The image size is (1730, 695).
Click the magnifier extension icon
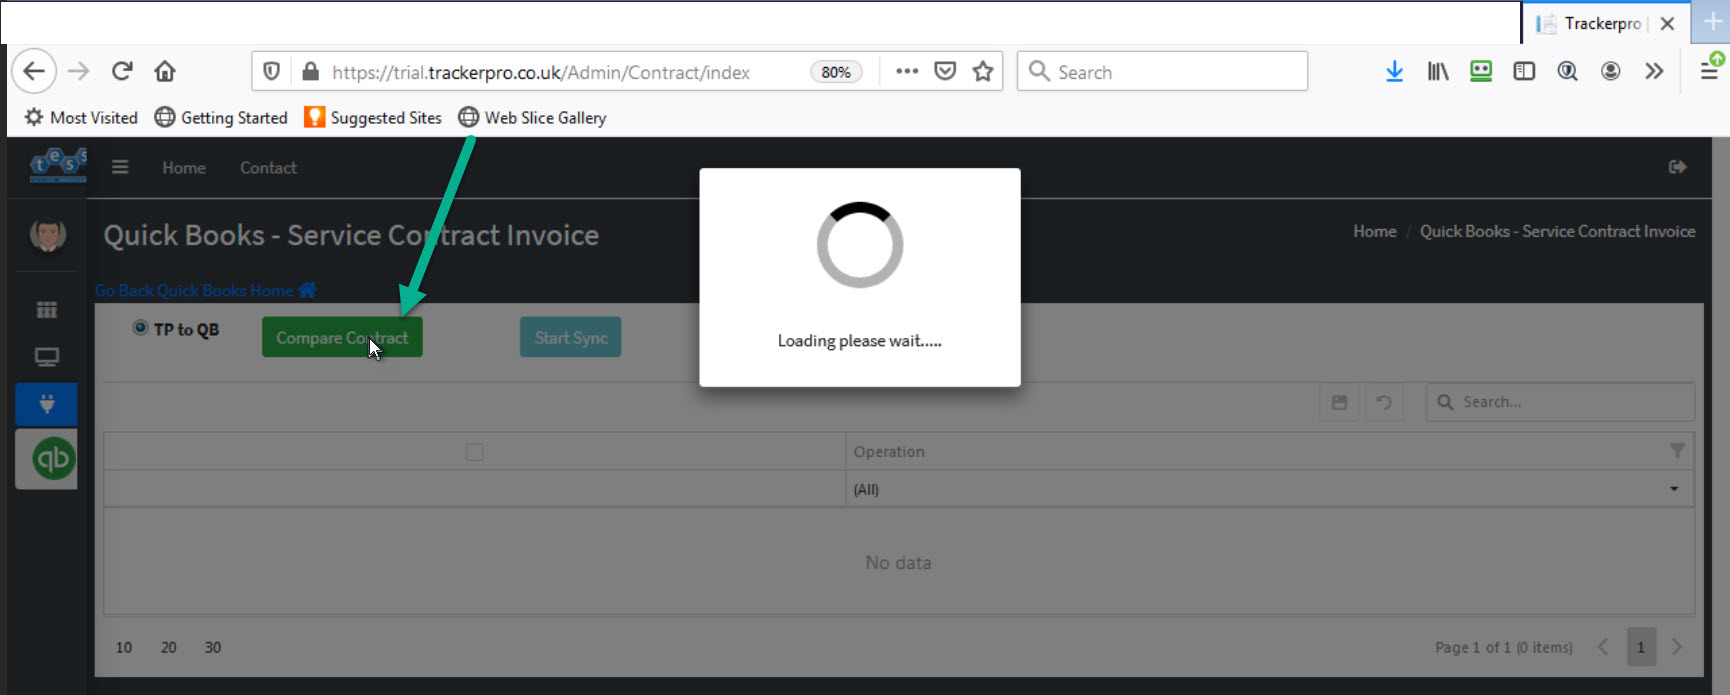coord(1567,72)
